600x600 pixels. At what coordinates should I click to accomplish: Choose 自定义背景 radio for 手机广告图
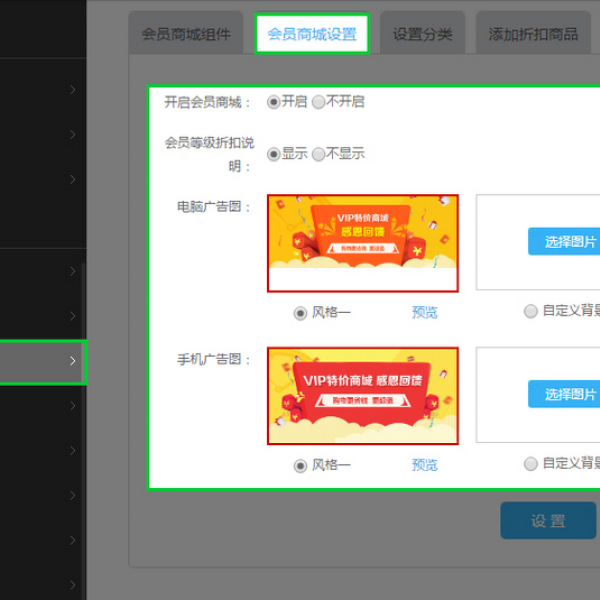click(x=531, y=463)
